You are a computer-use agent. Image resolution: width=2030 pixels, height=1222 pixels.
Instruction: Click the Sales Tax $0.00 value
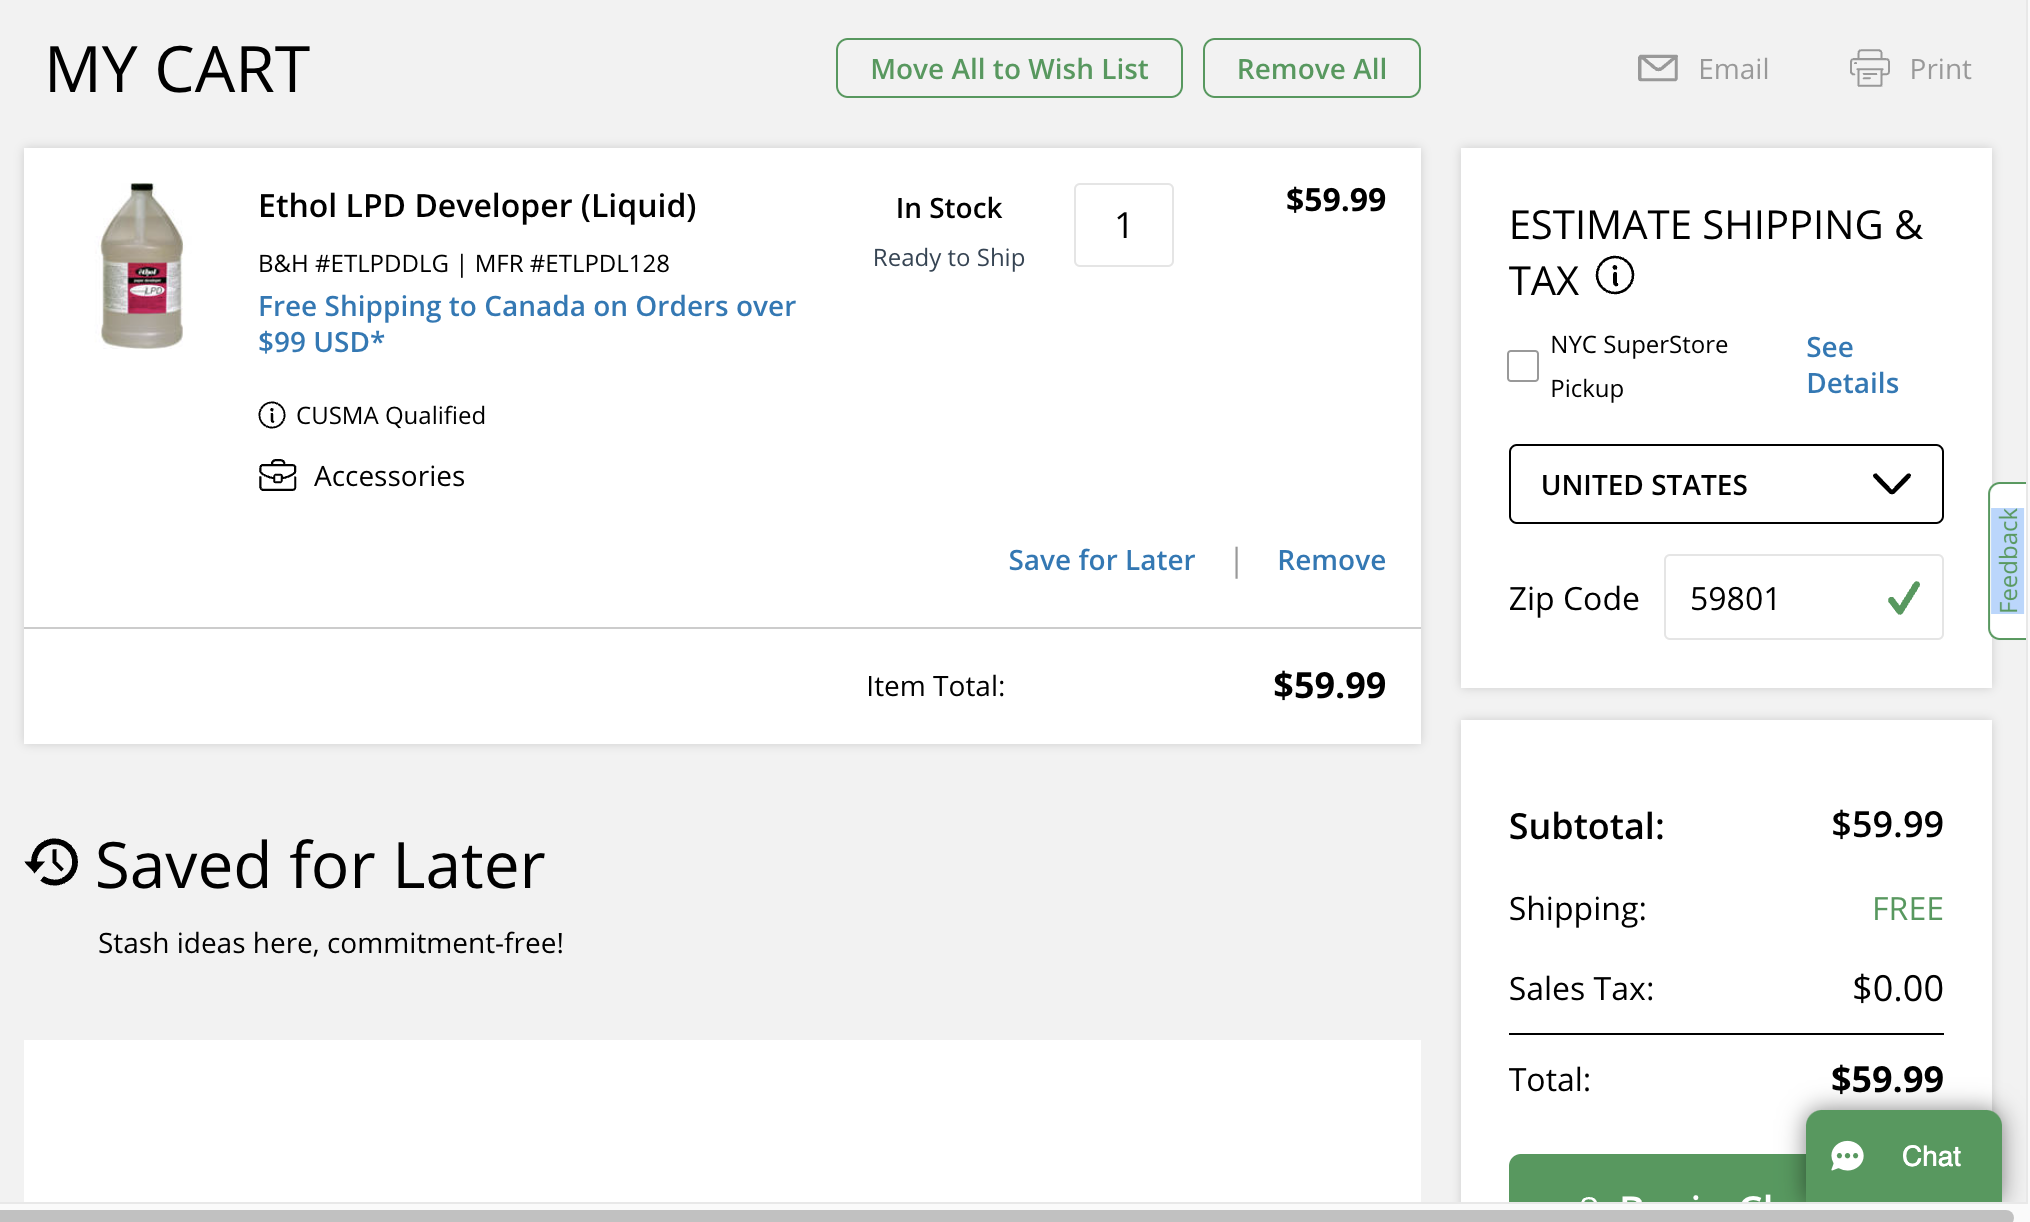coord(1897,988)
